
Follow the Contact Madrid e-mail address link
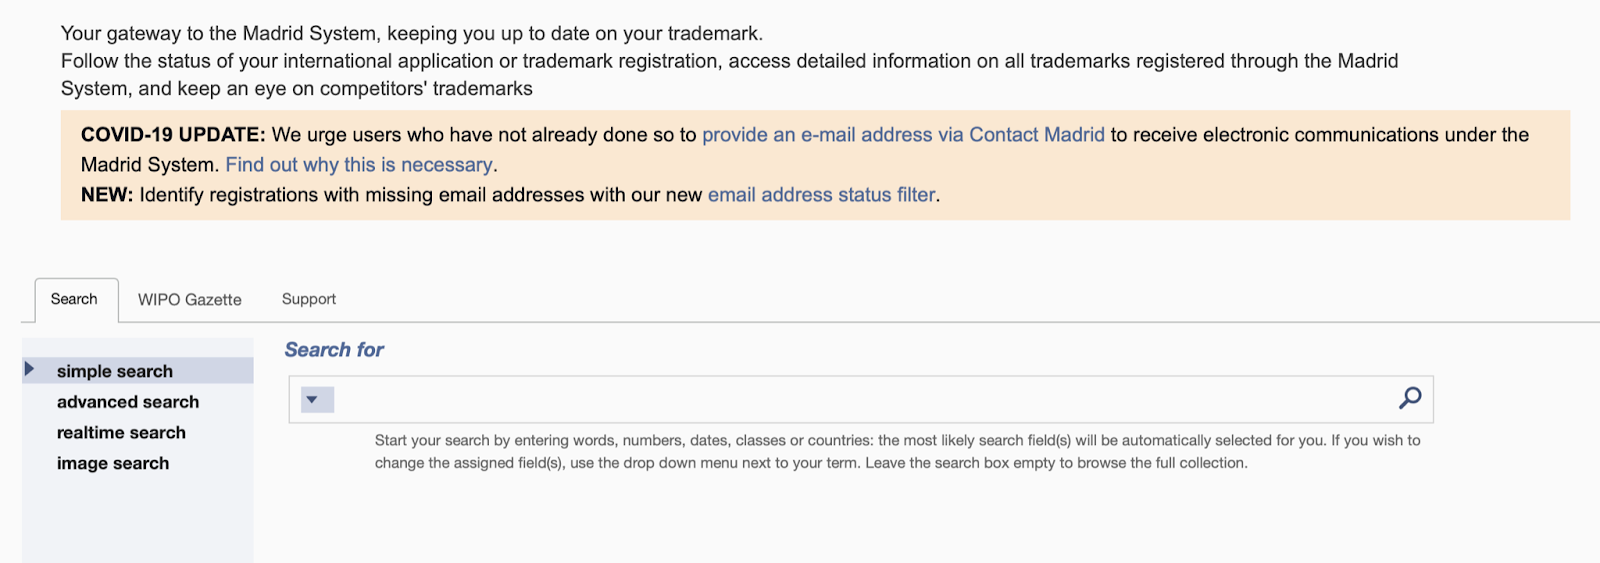coord(903,135)
